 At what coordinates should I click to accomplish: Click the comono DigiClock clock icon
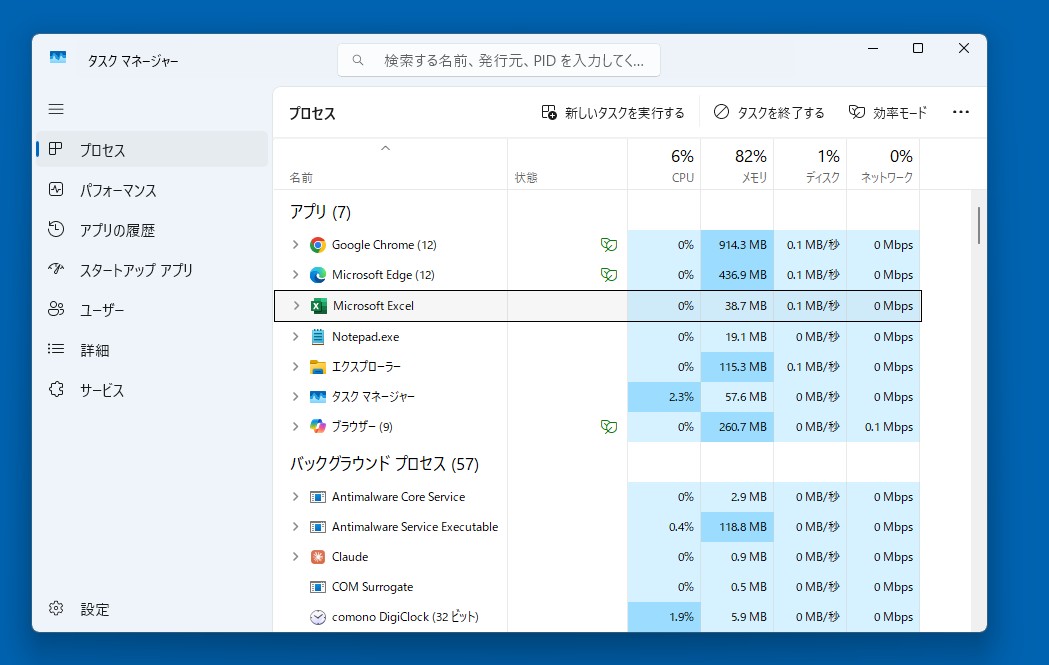tap(318, 617)
